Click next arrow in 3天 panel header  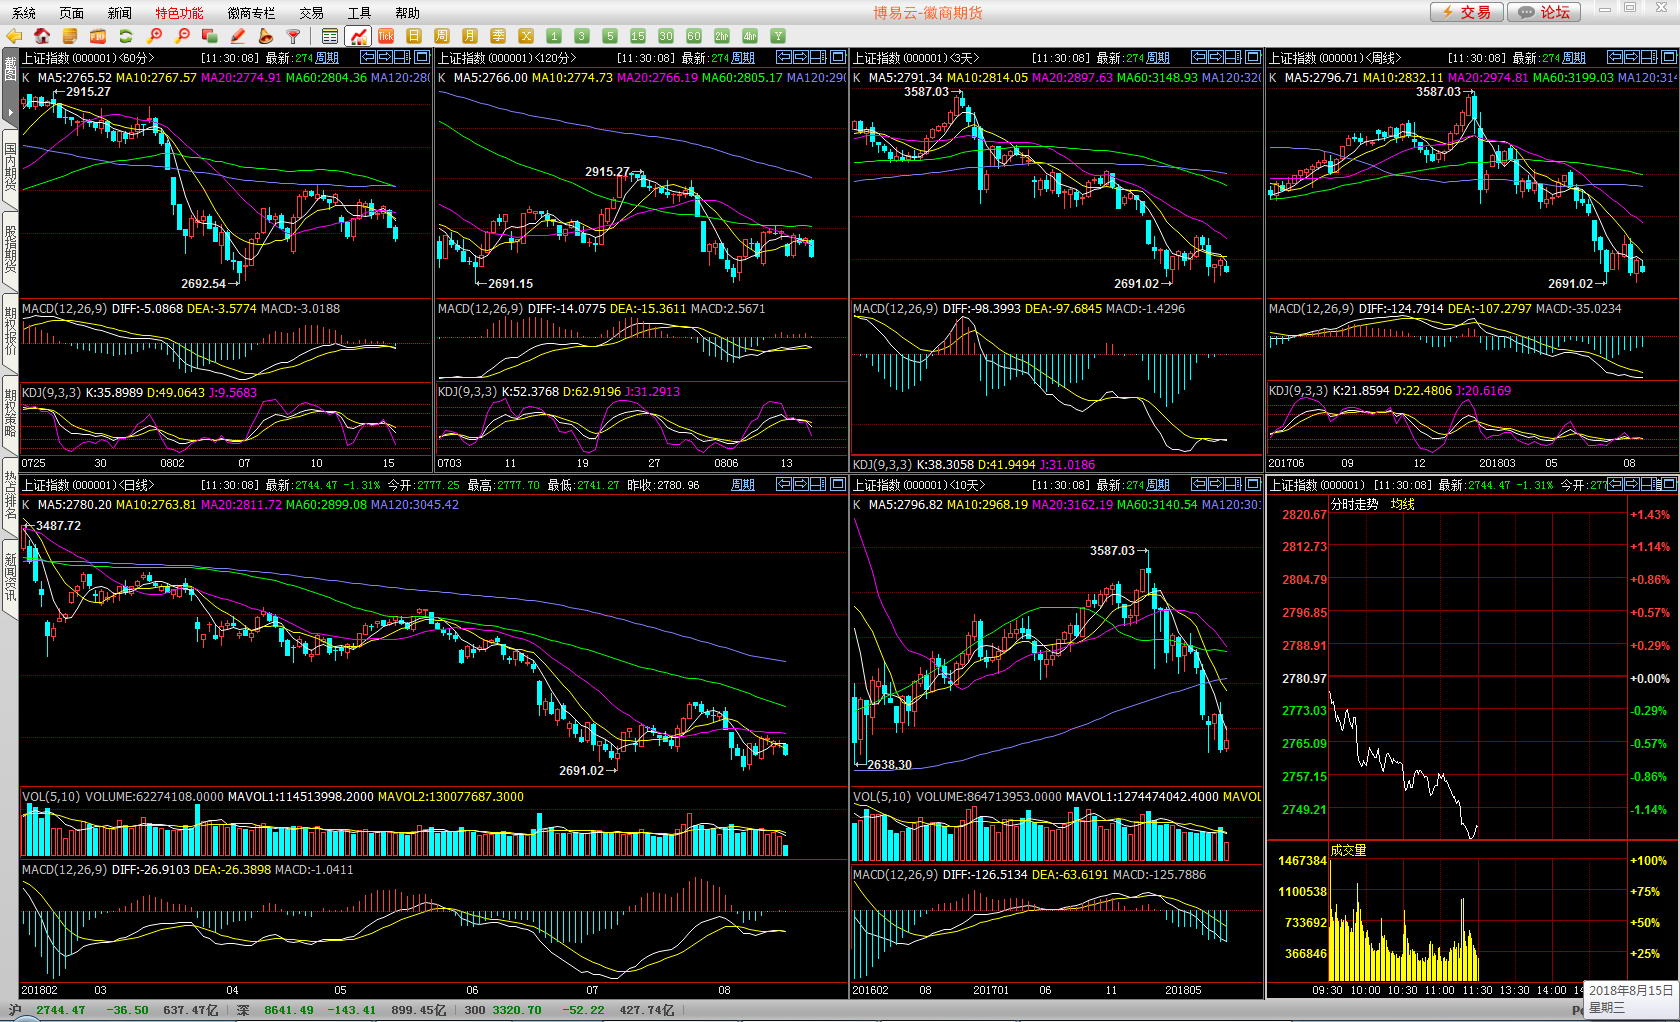coord(1216,58)
